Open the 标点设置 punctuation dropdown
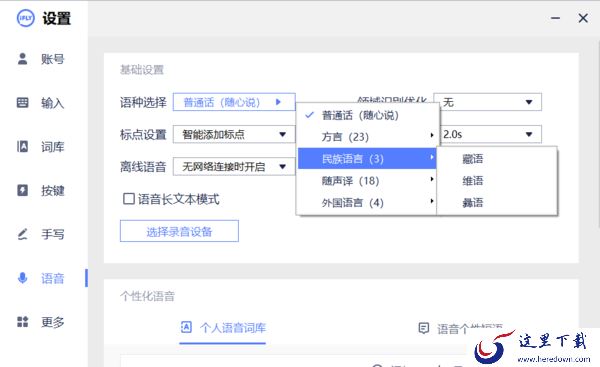Image resolution: width=600 pixels, height=367 pixels. pyautogui.click(x=234, y=134)
